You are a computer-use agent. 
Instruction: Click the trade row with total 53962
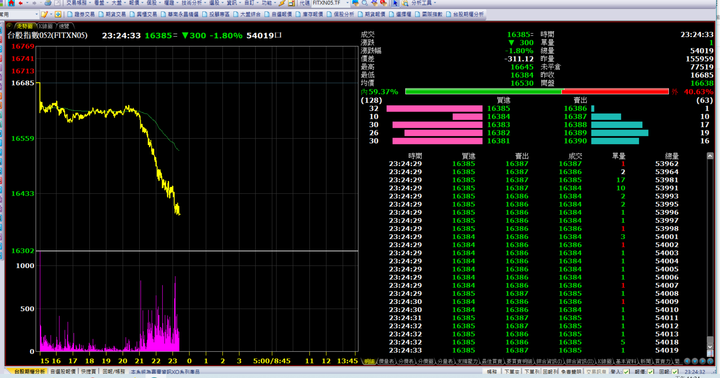[x=534, y=164]
